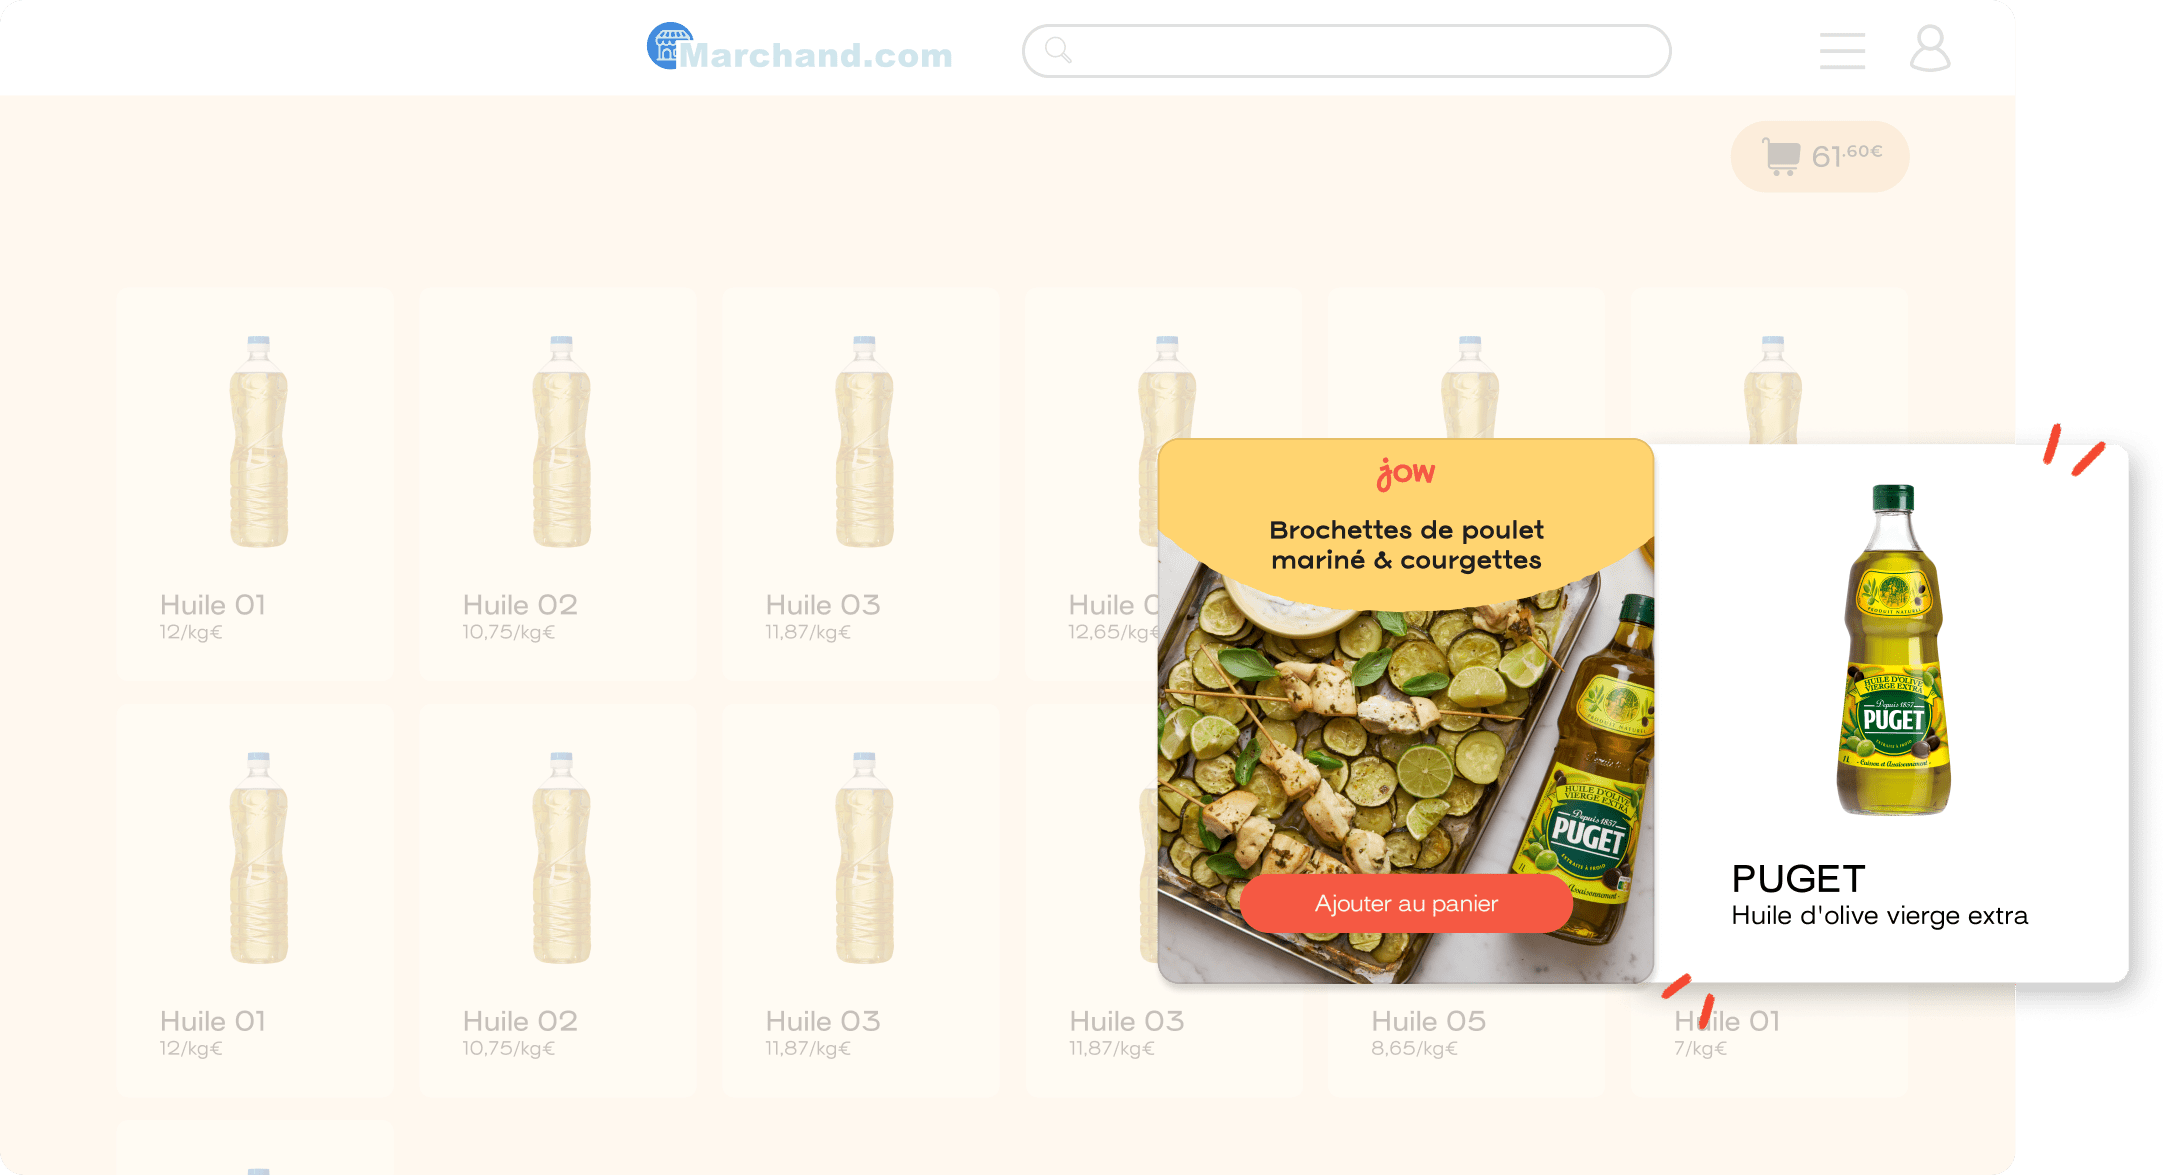
Task: Open the hamburger menu icon
Action: tap(1842, 51)
